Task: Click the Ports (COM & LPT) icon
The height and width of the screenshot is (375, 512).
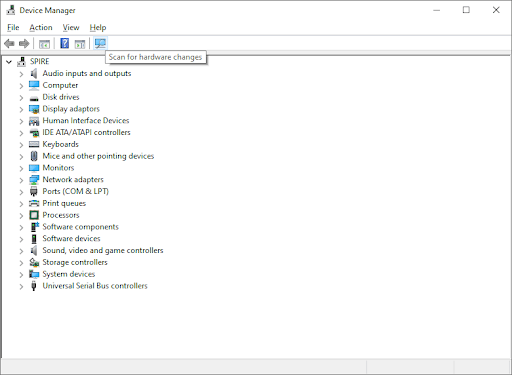Action: 34,191
